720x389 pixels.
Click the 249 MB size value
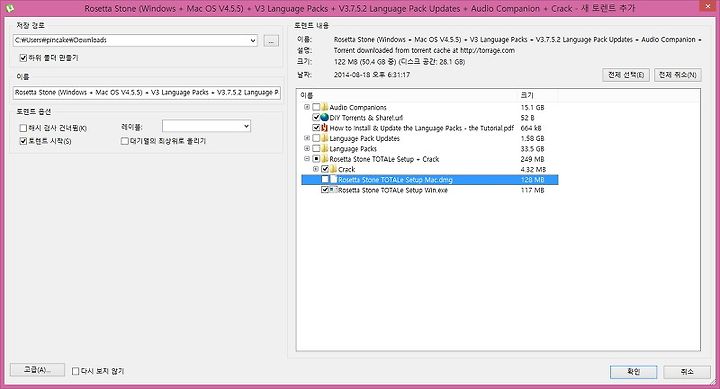pyautogui.click(x=532, y=159)
